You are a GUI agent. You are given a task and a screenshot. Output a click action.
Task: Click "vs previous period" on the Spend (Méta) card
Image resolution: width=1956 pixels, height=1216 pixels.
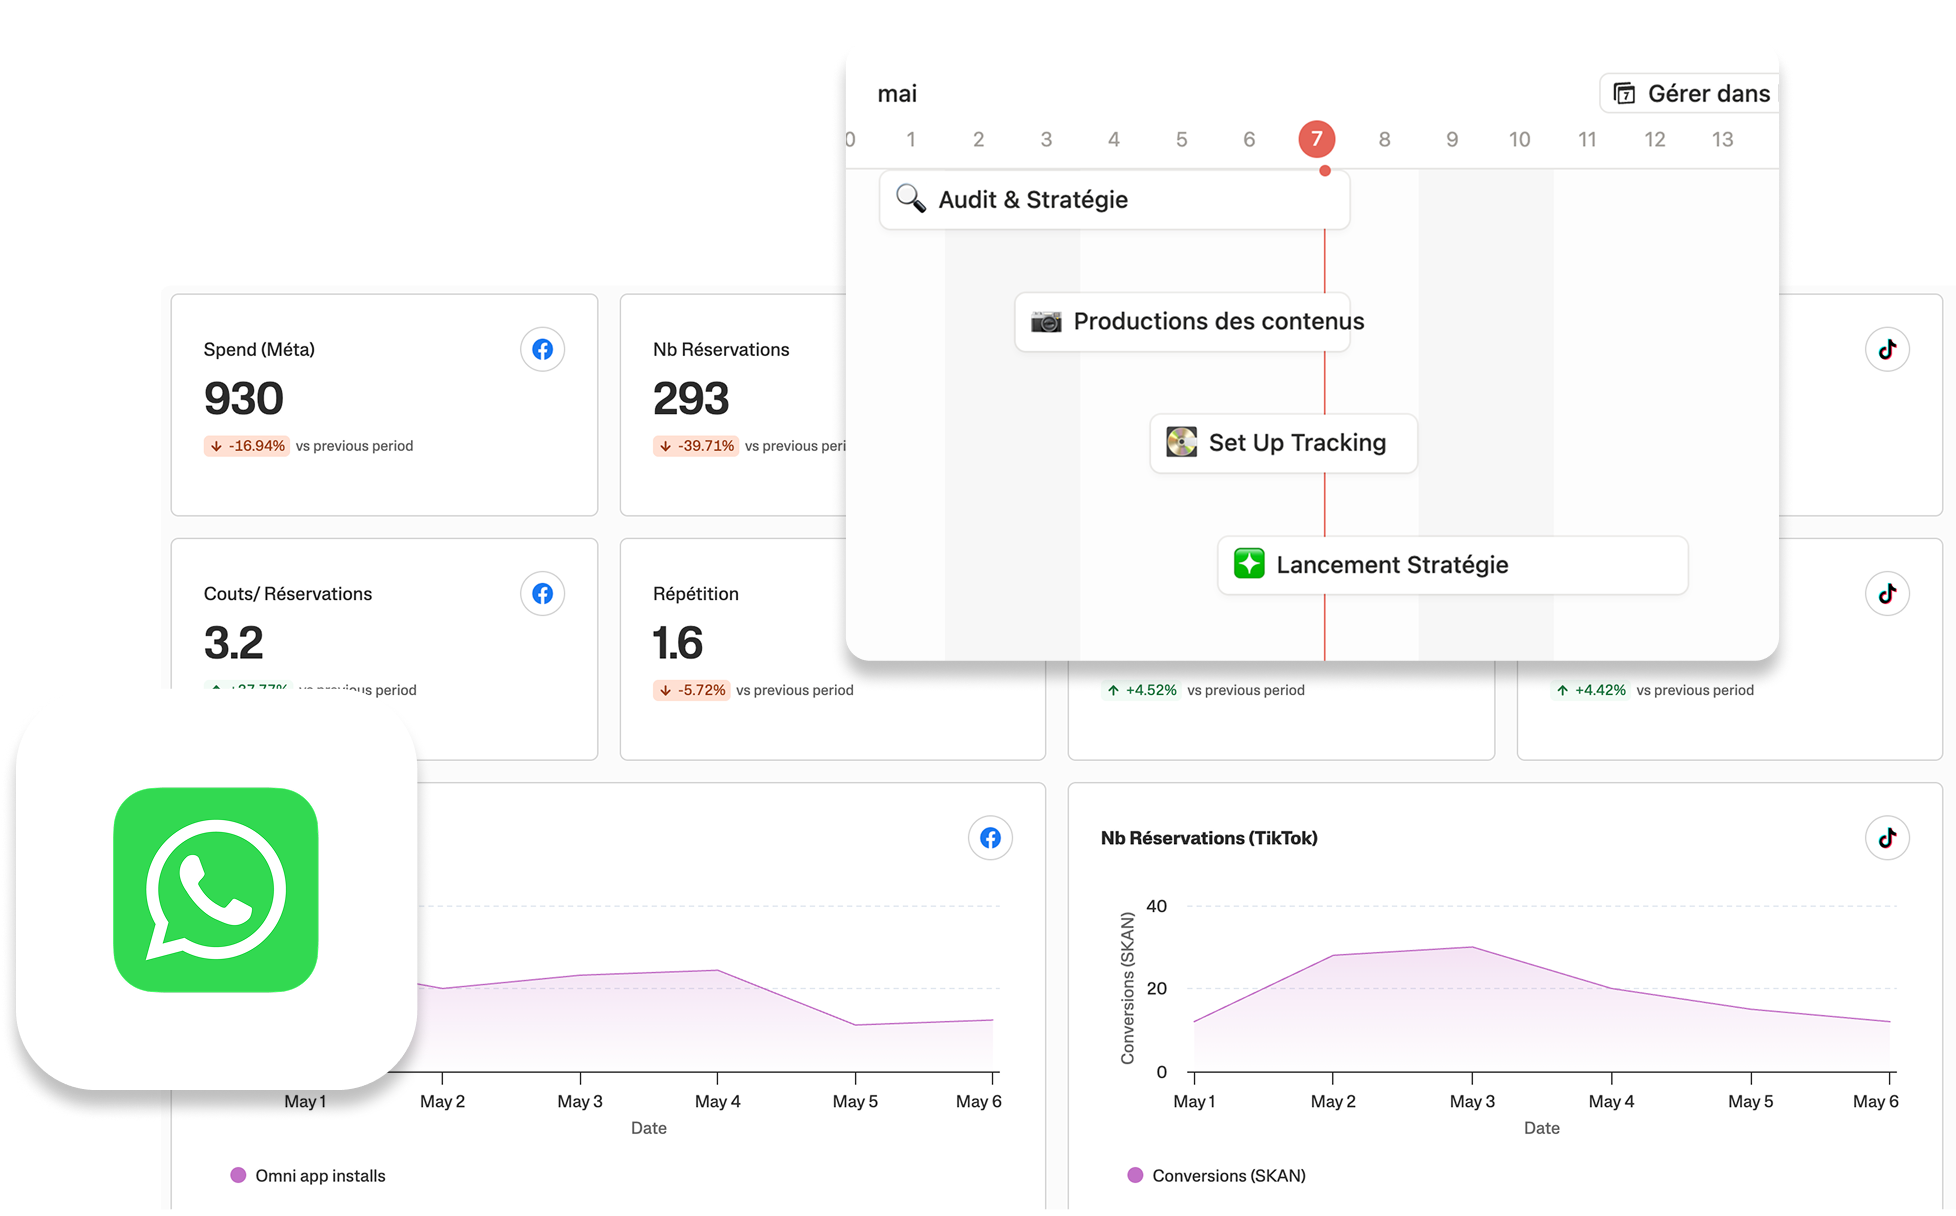point(354,446)
